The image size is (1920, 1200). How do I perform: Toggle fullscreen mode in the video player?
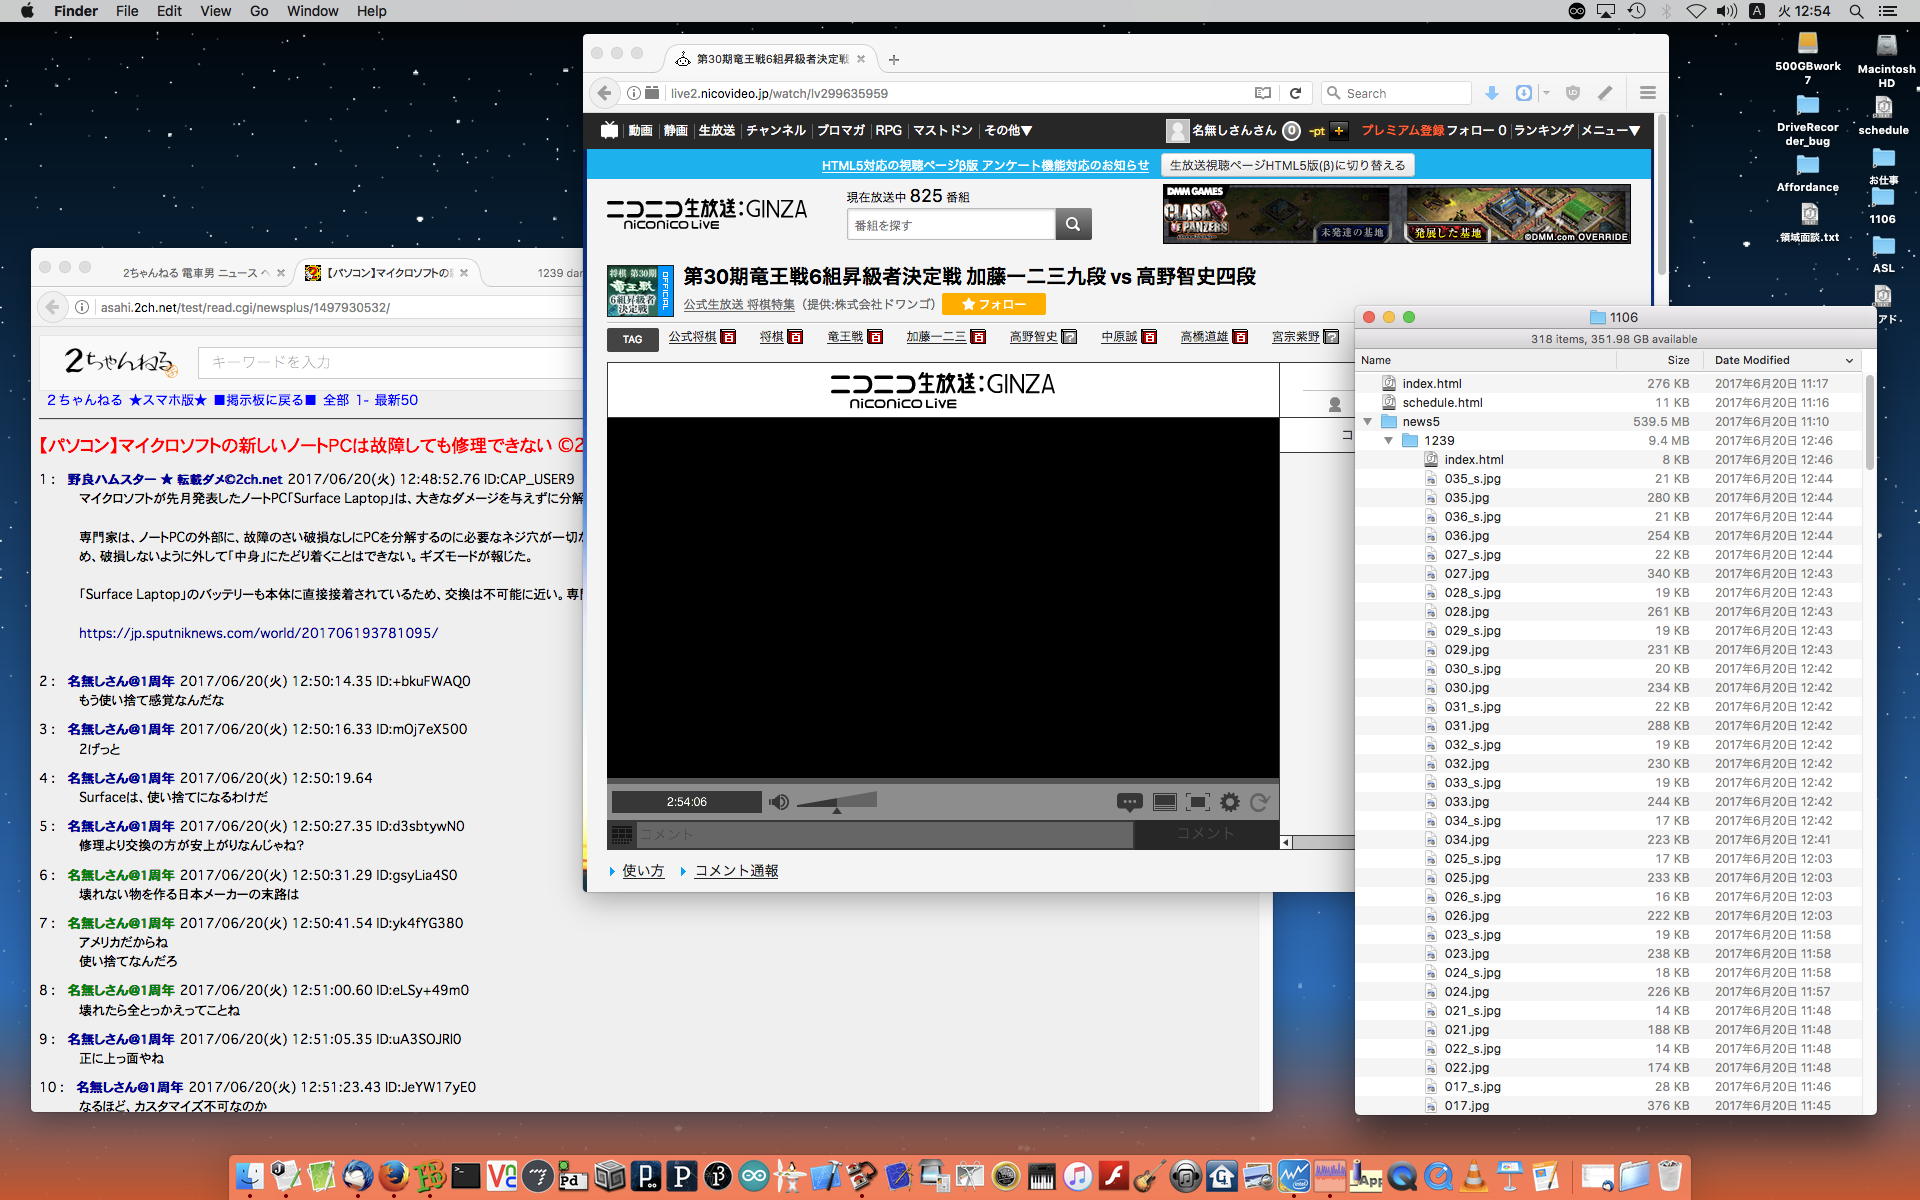1197,802
